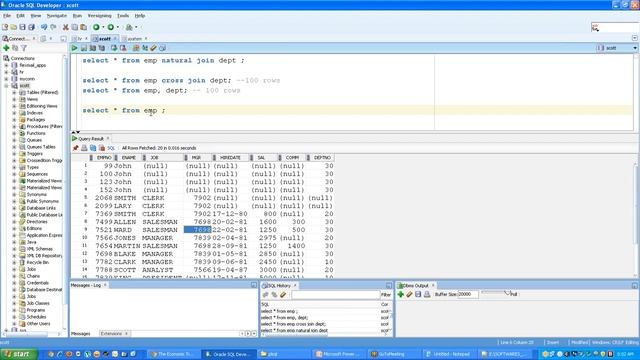The image size is (640, 360).
Task: Click the Open folder icon in the main toolbar
Action: 13,27
